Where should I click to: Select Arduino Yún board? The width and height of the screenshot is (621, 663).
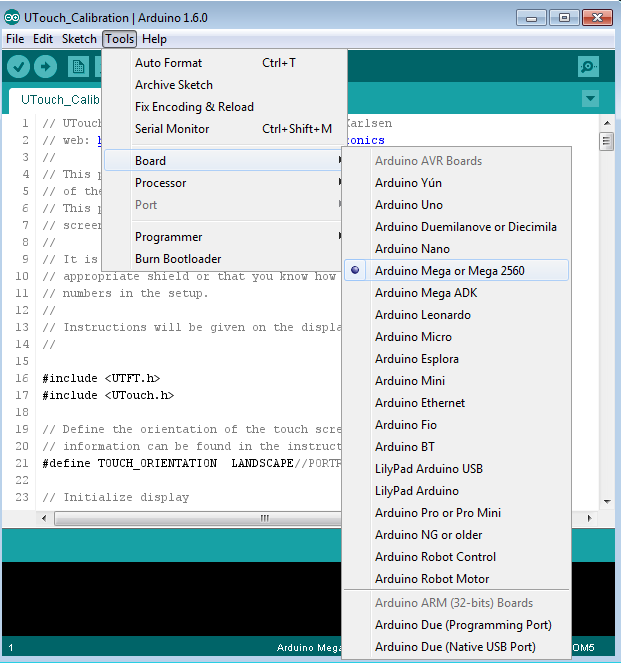(457, 183)
